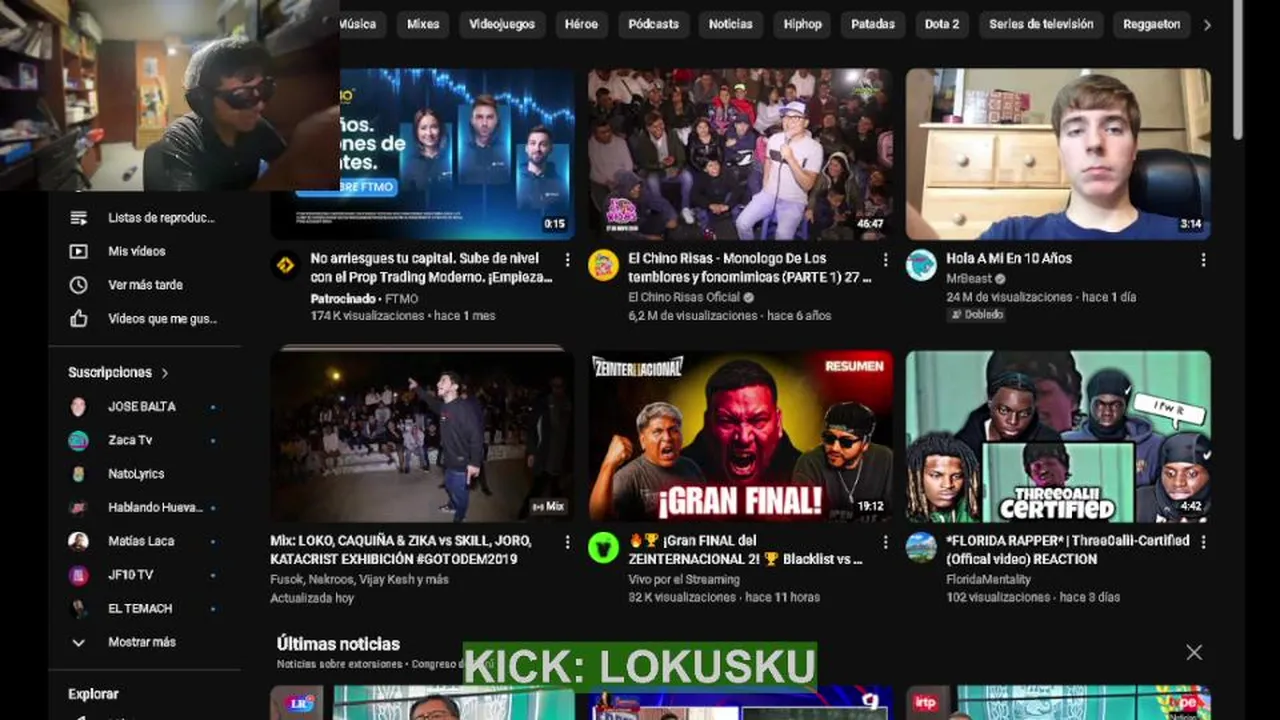
Task: Select the Noticias filter chip
Action: [730, 24]
